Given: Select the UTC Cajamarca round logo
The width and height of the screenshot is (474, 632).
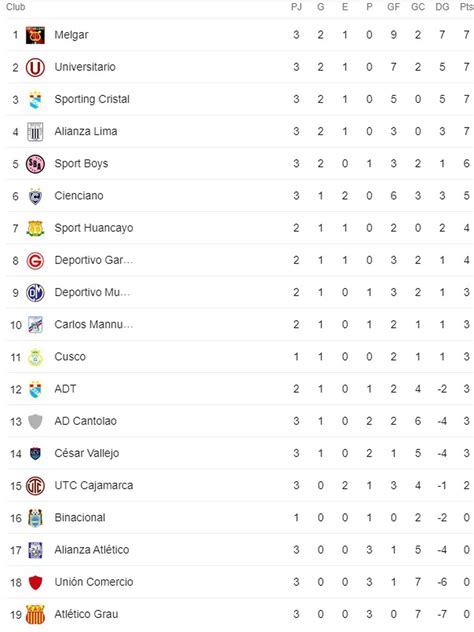Looking at the screenshot, I should coord(35,486).
